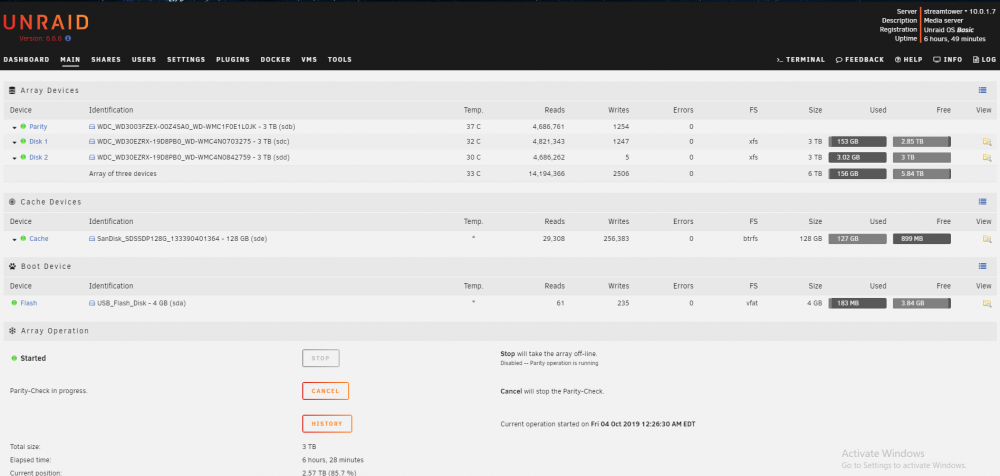
Task: Open the Users page
Action: pos(144,59)
